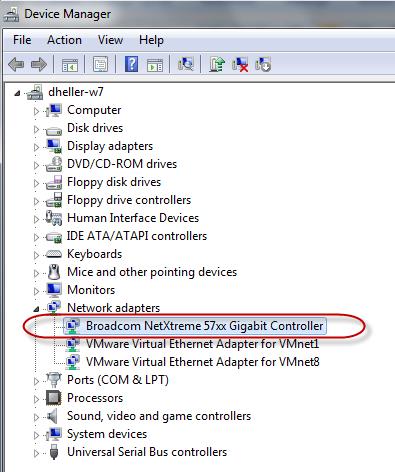The width and height of the screenshot is (395, 472).
Task: Toggle the show/hide console tree icon
Action: pyautogui.click(x=70, y=64)
